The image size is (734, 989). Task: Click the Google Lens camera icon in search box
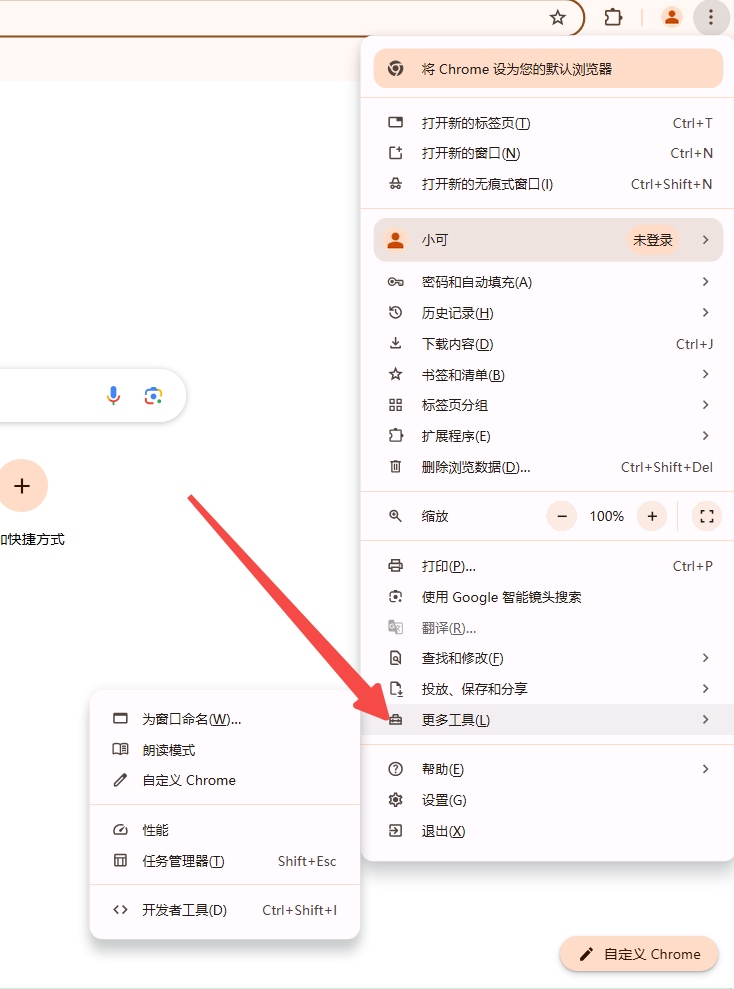point(153,395)
